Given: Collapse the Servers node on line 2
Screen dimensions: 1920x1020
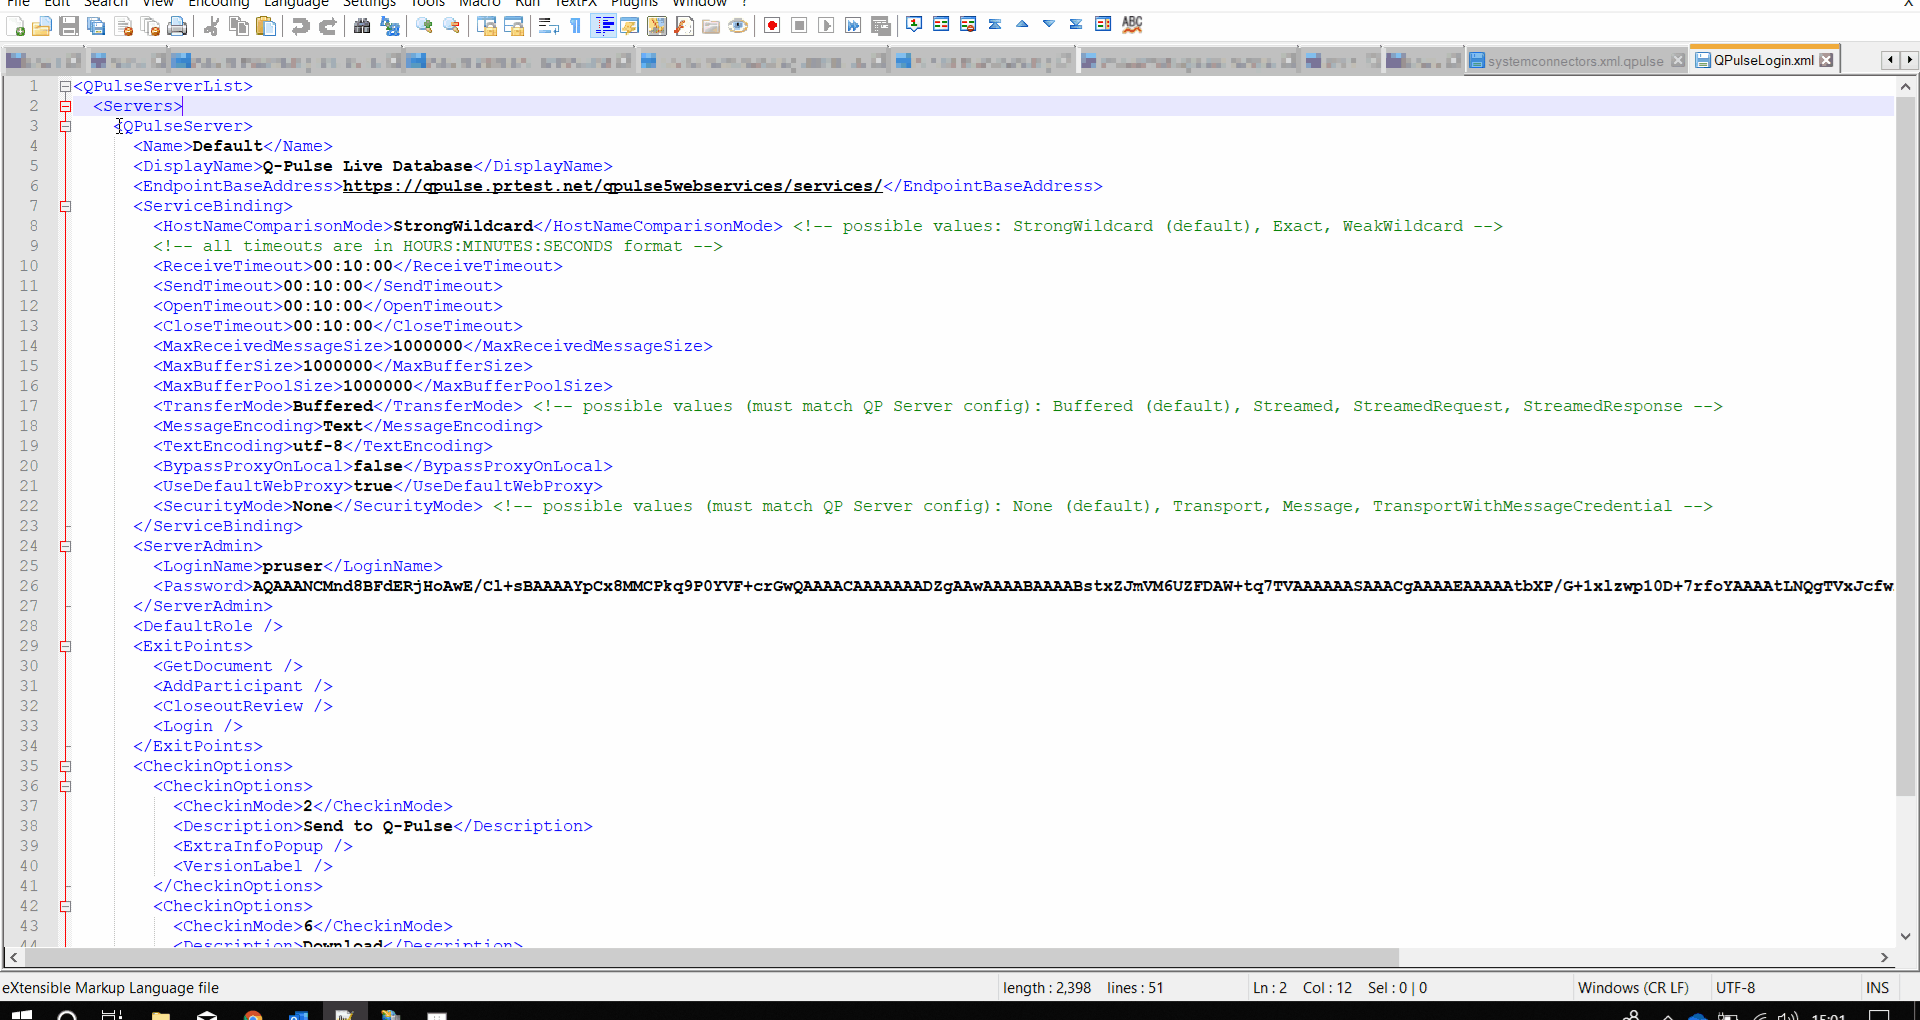Looking at the screenshot, I should 65,106.
